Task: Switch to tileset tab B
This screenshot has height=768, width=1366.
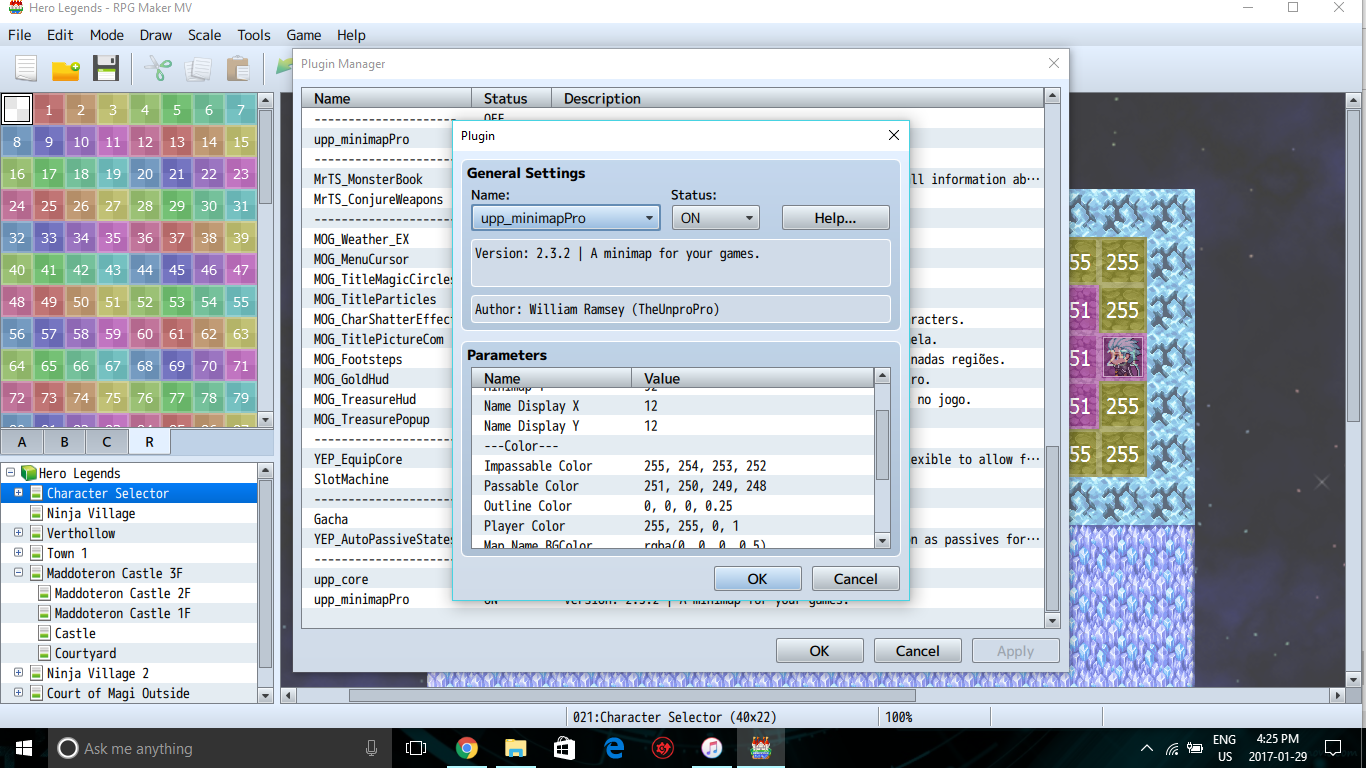Action: click(x=65, y=441)
